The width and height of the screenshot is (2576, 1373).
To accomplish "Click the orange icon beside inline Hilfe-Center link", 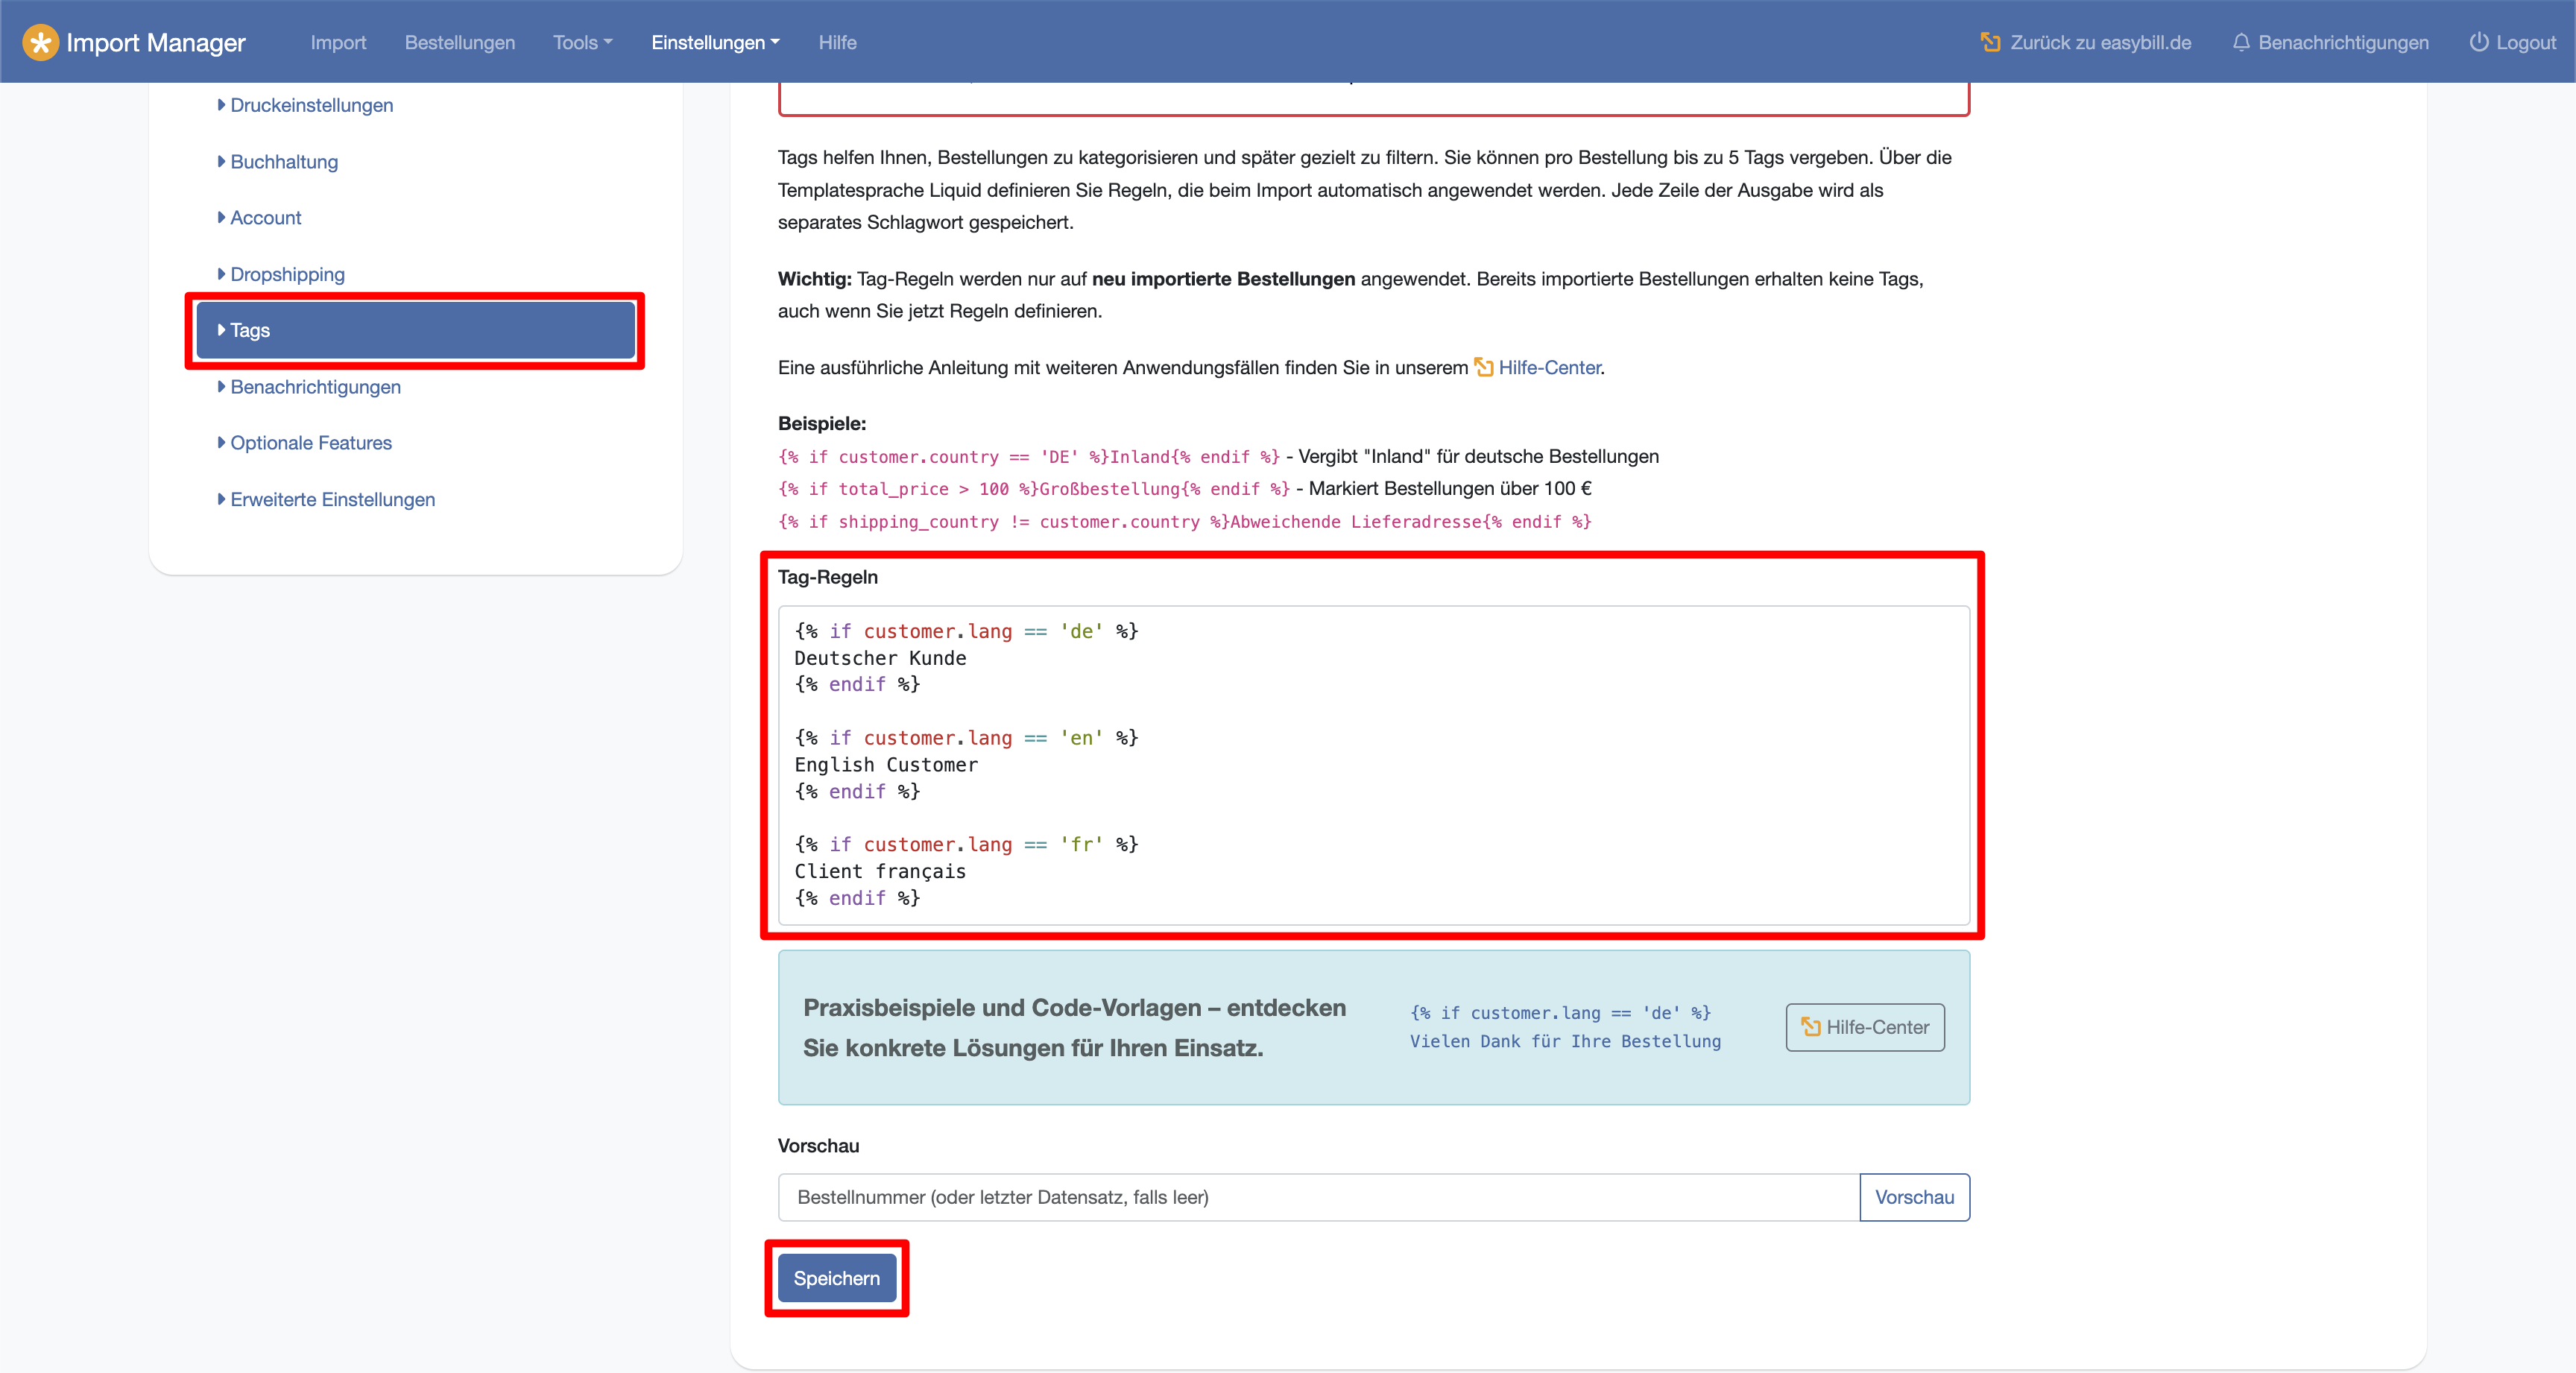I will point(1484,367).
